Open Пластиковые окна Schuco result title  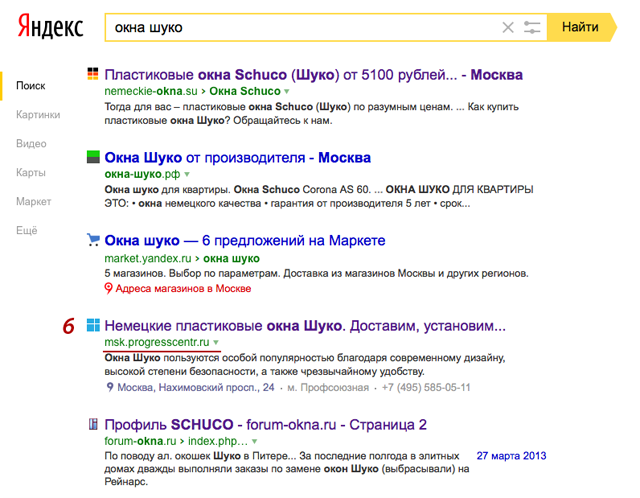(313, 75)
